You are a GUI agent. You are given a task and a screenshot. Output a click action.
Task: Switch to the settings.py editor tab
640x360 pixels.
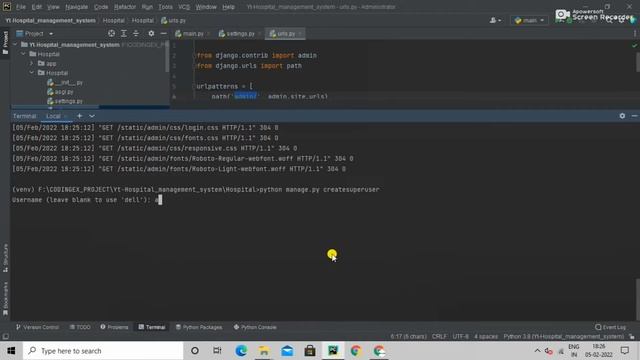coord(239,33)
